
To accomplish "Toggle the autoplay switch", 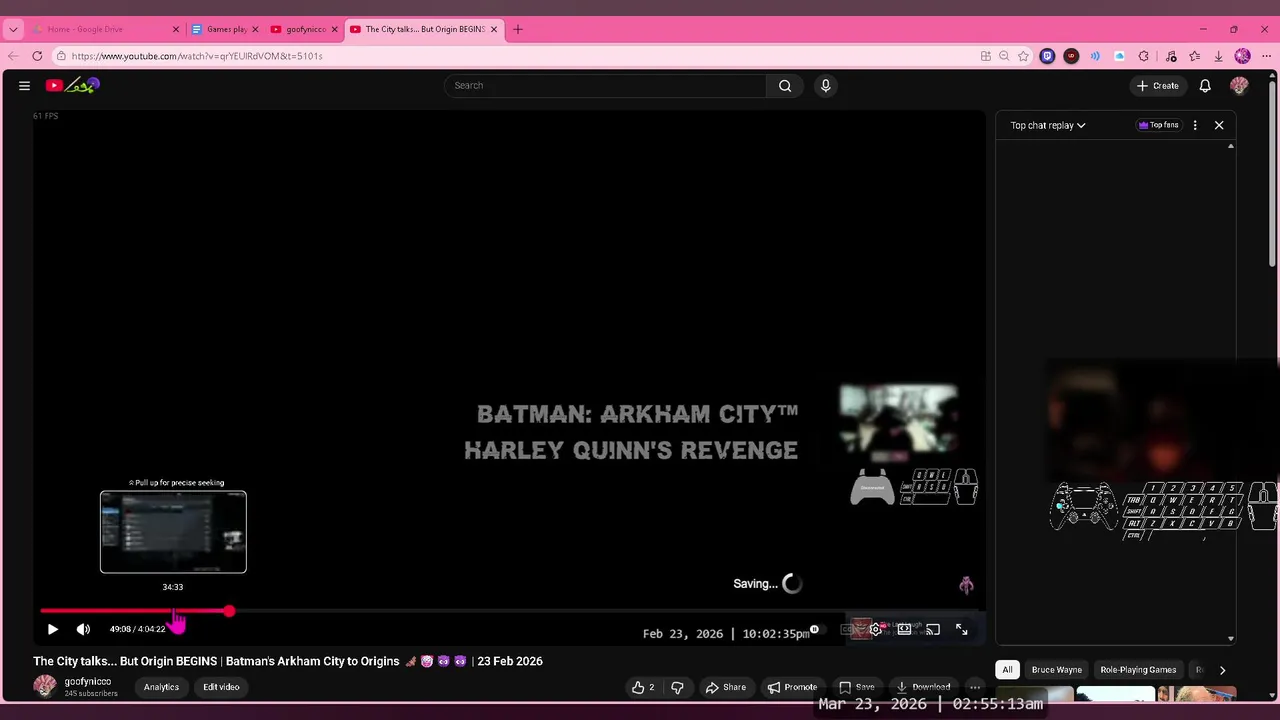I will tap(817, 629).
